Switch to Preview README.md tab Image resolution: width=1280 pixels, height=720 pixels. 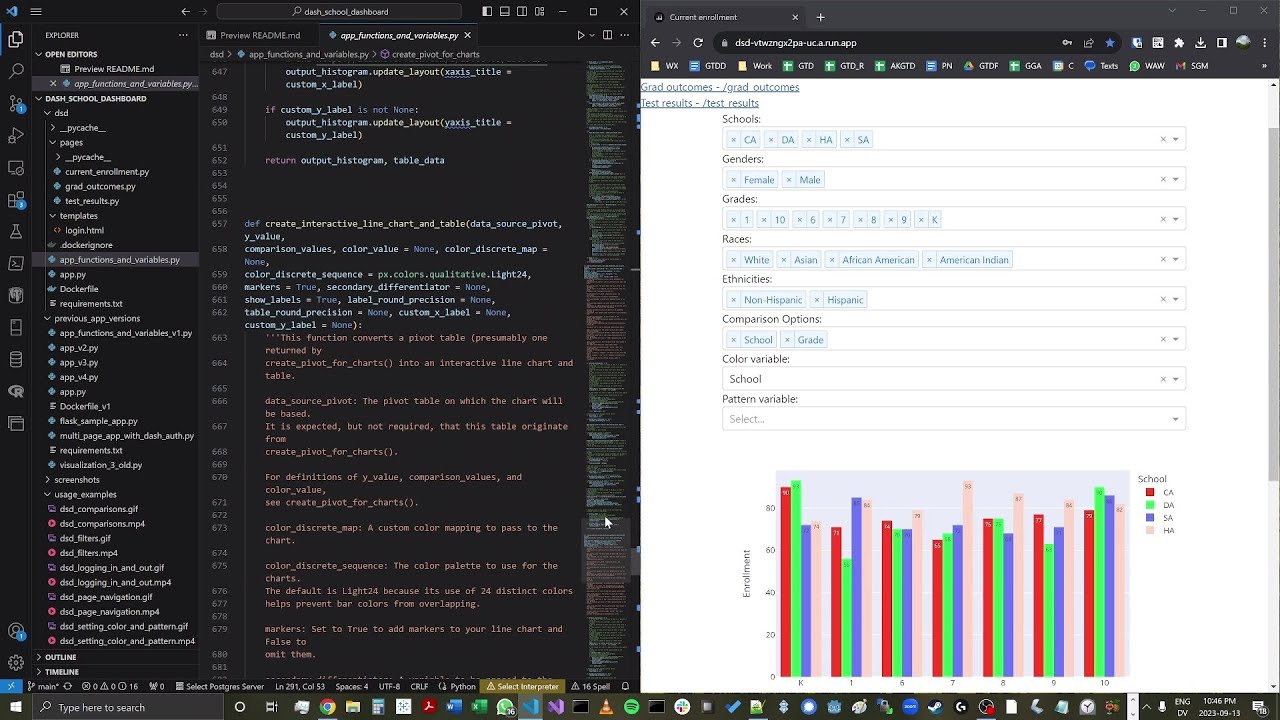tap(260, 35)
